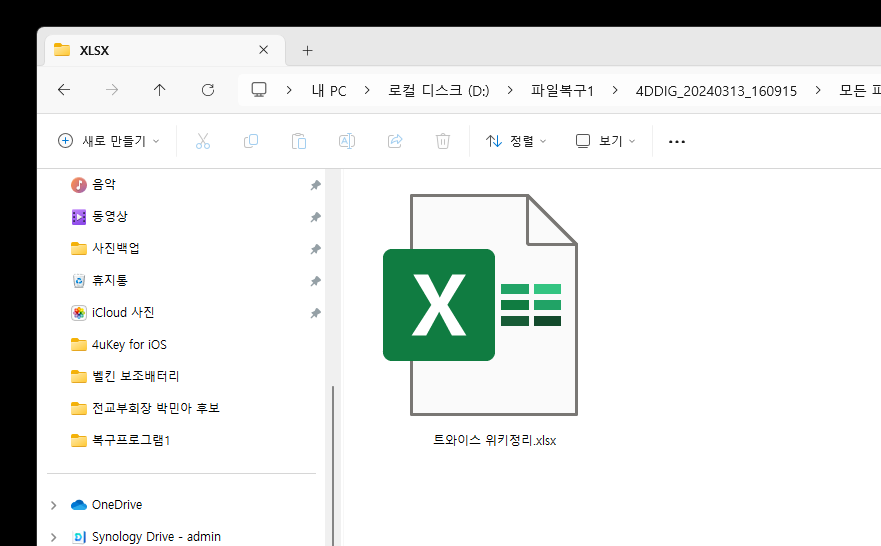Click the monitor icon in address bar
The height and width of the screenshot is (546, 881).
click(x=259, y=90)
